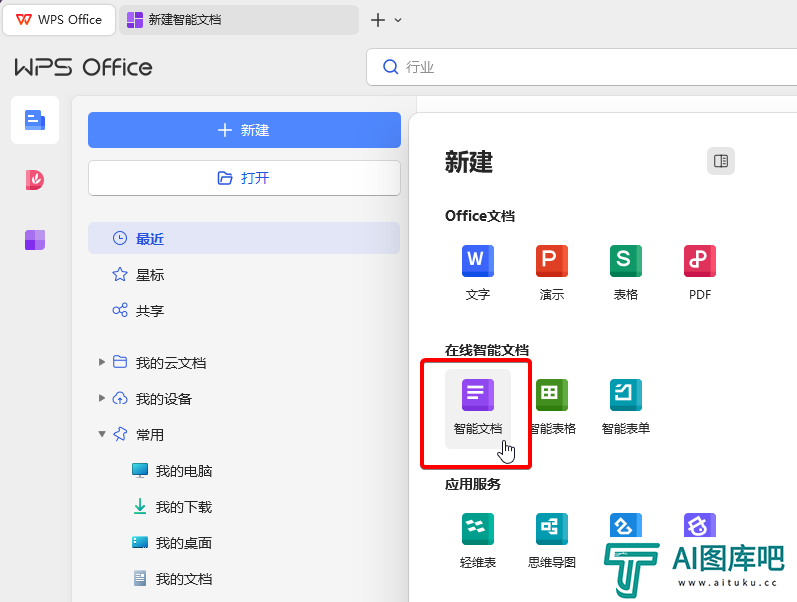The height and width of the screenshot is (602, 797).
Task: Open the 轻维表 app service
Action: pos(478,529)
